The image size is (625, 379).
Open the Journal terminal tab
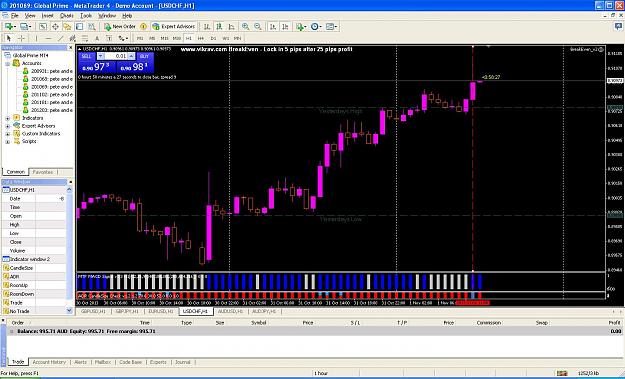pyautogui.click(x=183, y=362)
